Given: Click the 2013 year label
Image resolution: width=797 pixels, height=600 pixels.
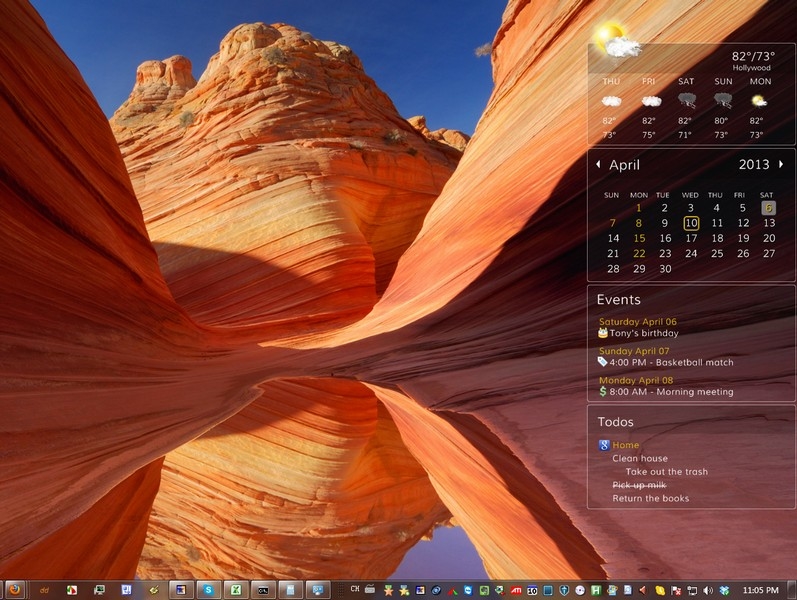Looking at the screenshot, I should (754, 164).
